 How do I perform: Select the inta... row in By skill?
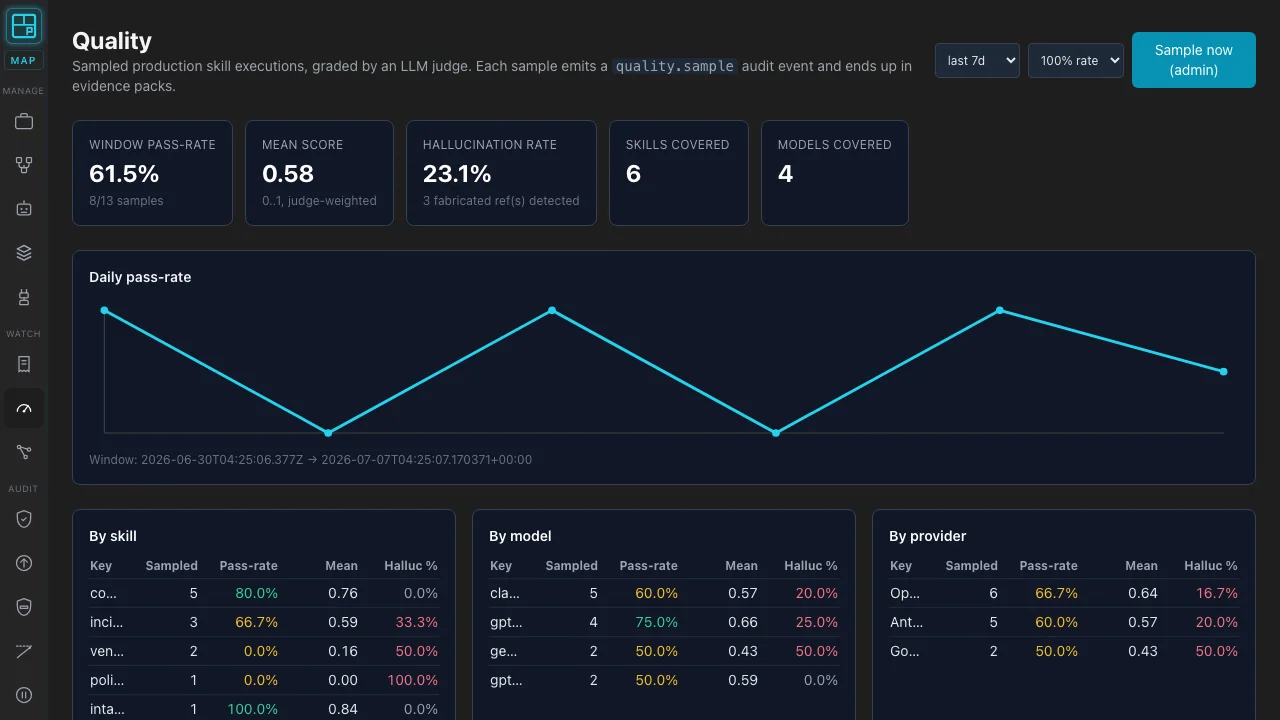tap(264, 709)
